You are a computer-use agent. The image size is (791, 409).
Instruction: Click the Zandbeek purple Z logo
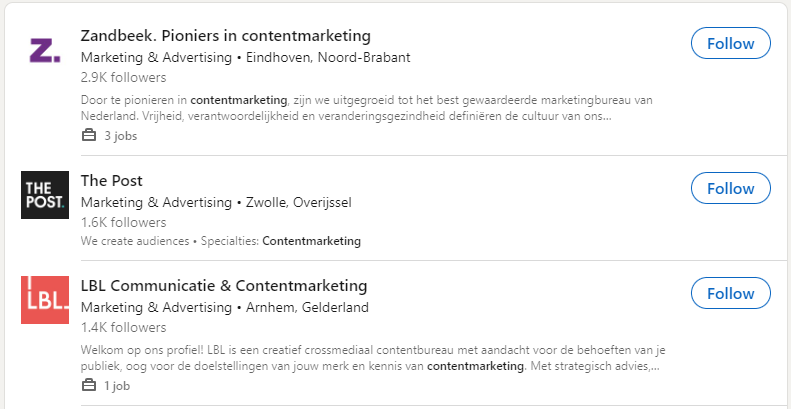coord(45,50)
